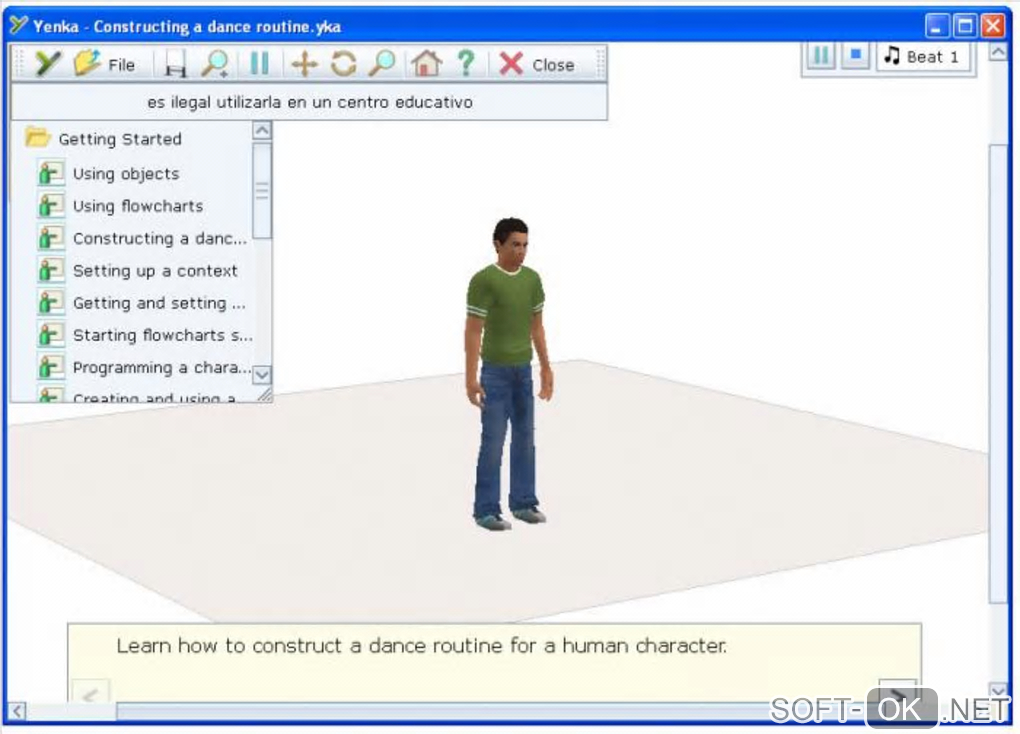Select the rotate view tool
This screenshot has width=1020, height=734.
pyautogui.click(x=343, y=64)
